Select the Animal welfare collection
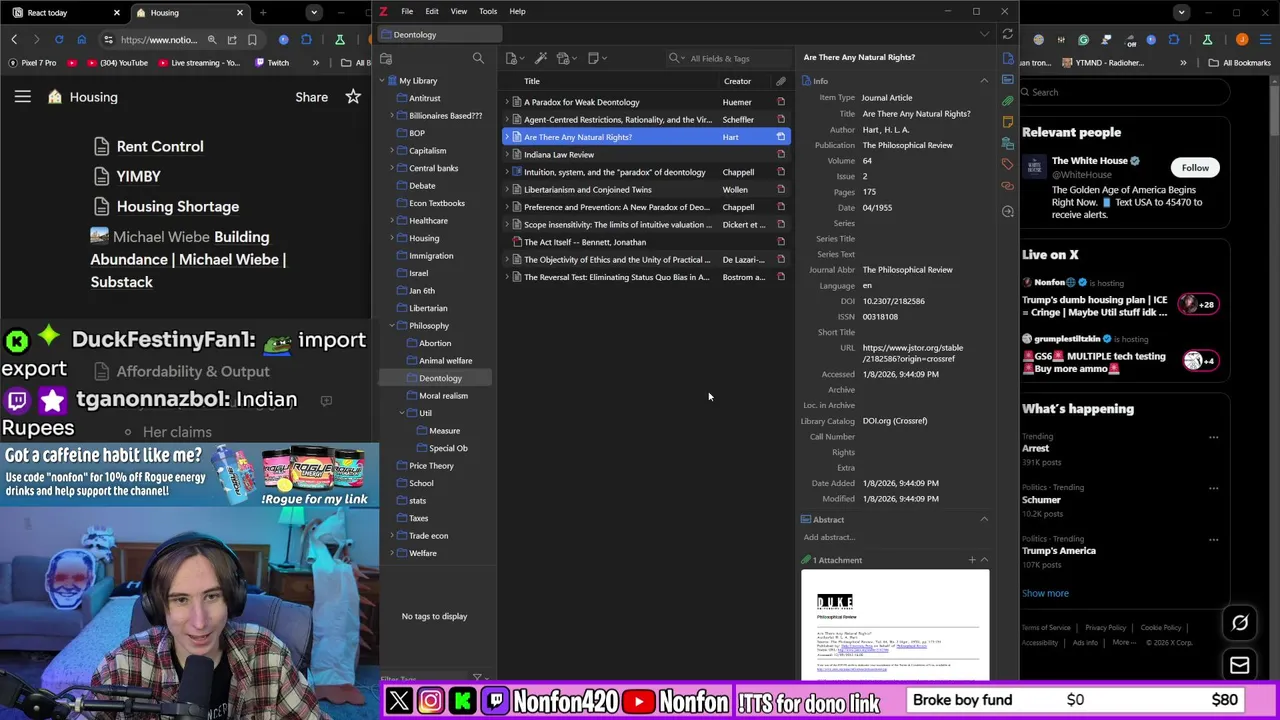This screenshot has width=1280, height=720. coord(445,361)
